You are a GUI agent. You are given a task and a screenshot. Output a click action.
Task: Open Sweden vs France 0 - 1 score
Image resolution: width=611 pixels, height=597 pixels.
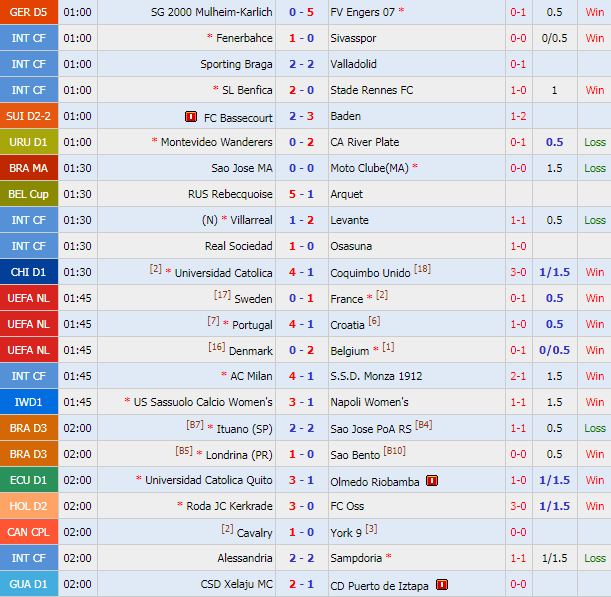[301, 298]
